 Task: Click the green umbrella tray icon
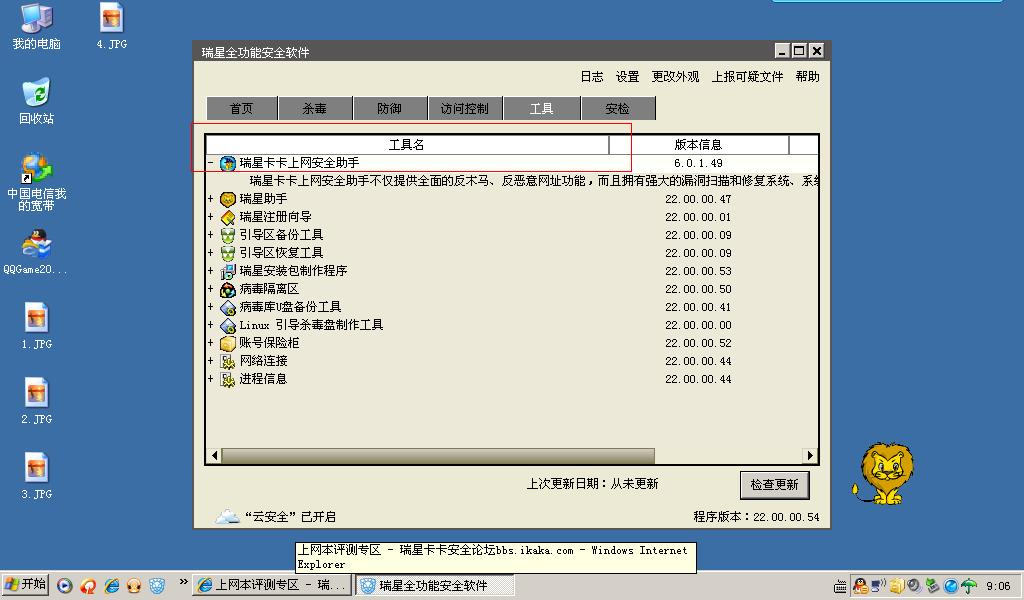tap(968, 586)
